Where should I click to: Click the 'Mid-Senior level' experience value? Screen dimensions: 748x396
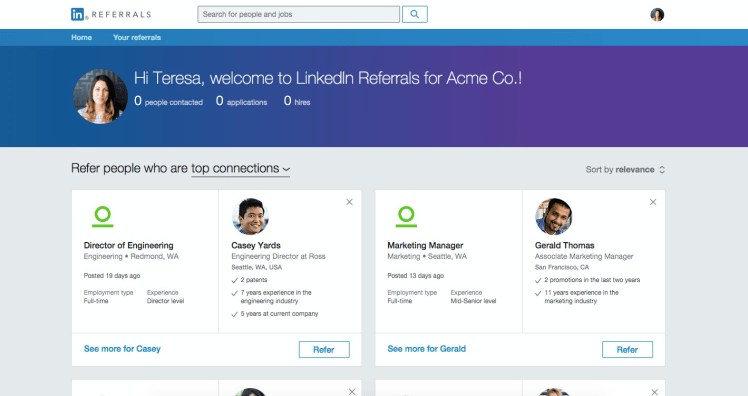[473, 301]
